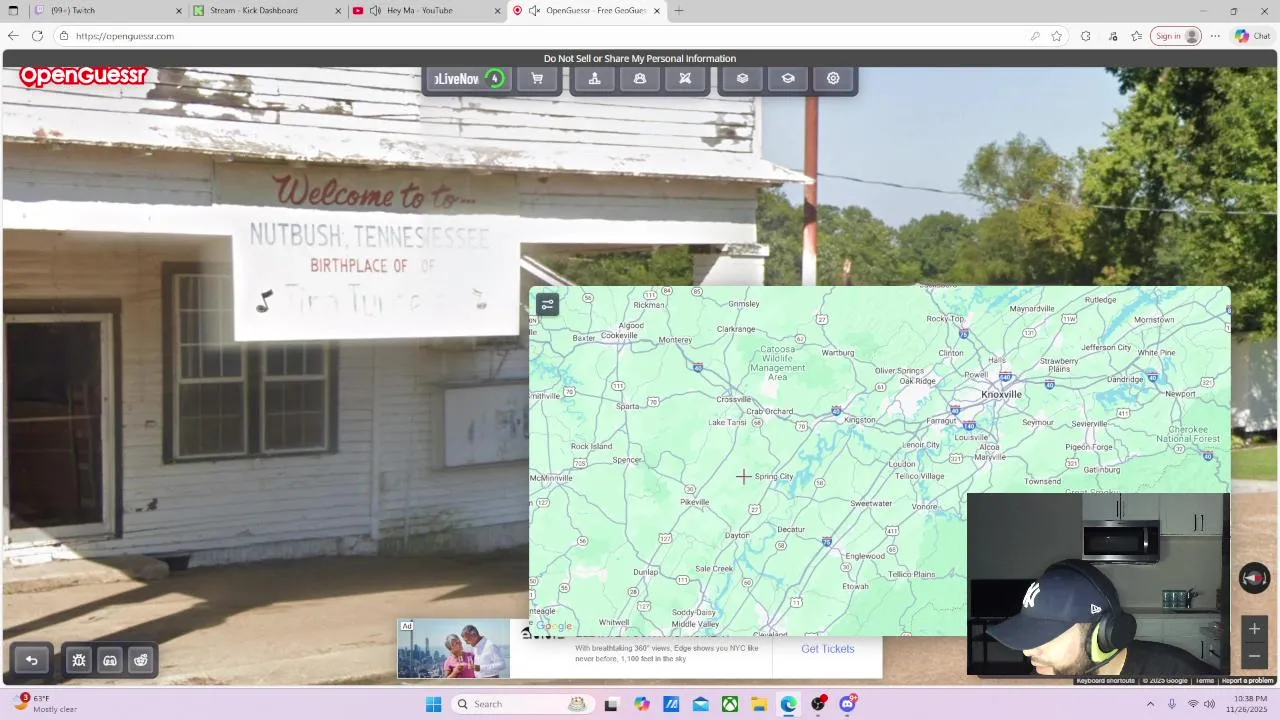Open the media control music icon

[1113, 36]
